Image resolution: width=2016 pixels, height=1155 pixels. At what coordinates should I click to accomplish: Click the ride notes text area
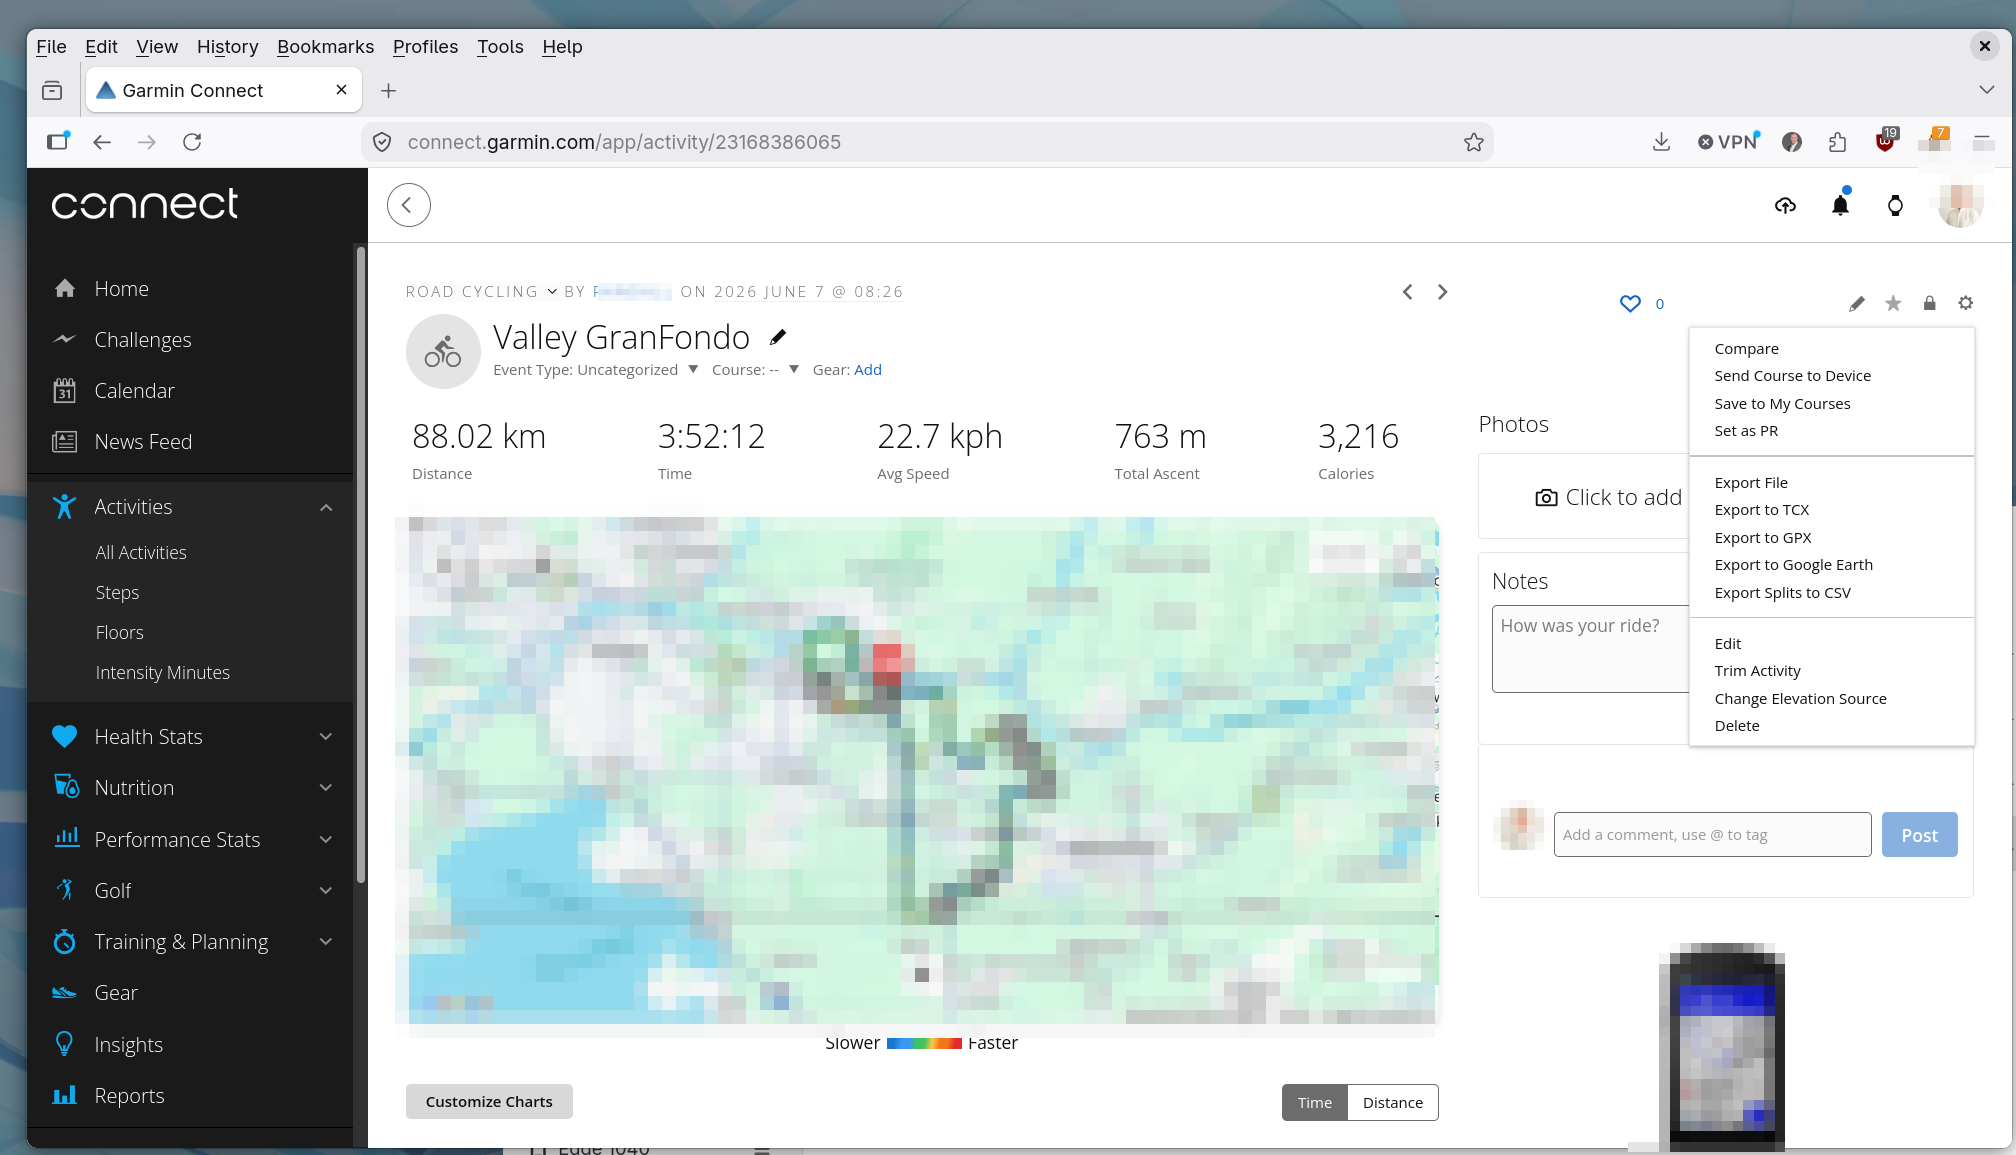pyautogui.click(x=1590, y=649)
